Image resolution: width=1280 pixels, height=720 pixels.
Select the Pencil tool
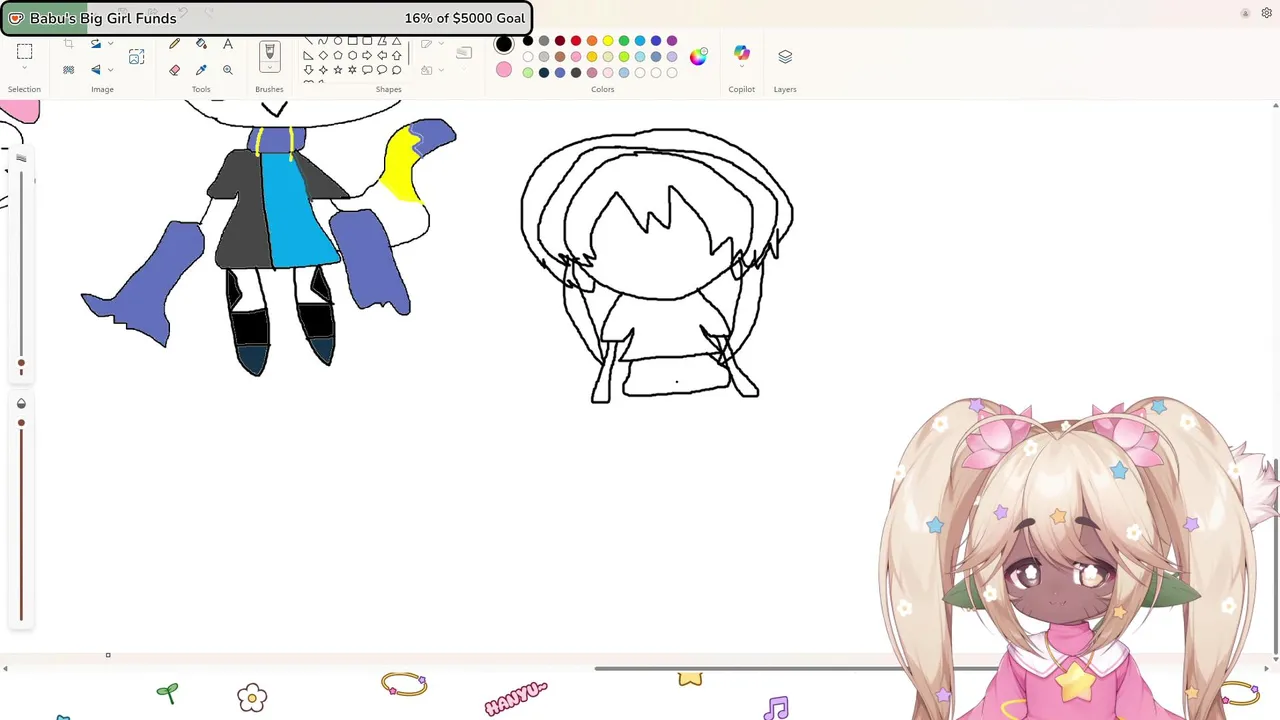[174, 44]
